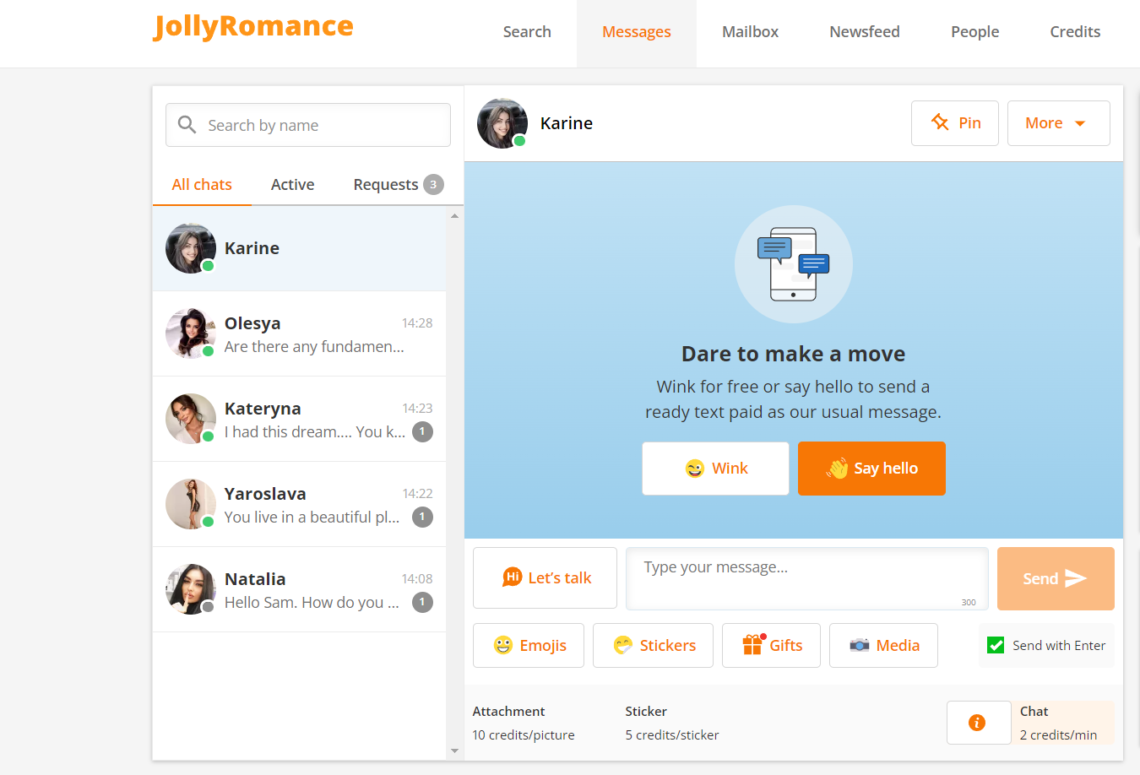Open the Stickers picker
Image resolution: width=1140 pixels, height=775 pixels.
click(x=653, y=646)
